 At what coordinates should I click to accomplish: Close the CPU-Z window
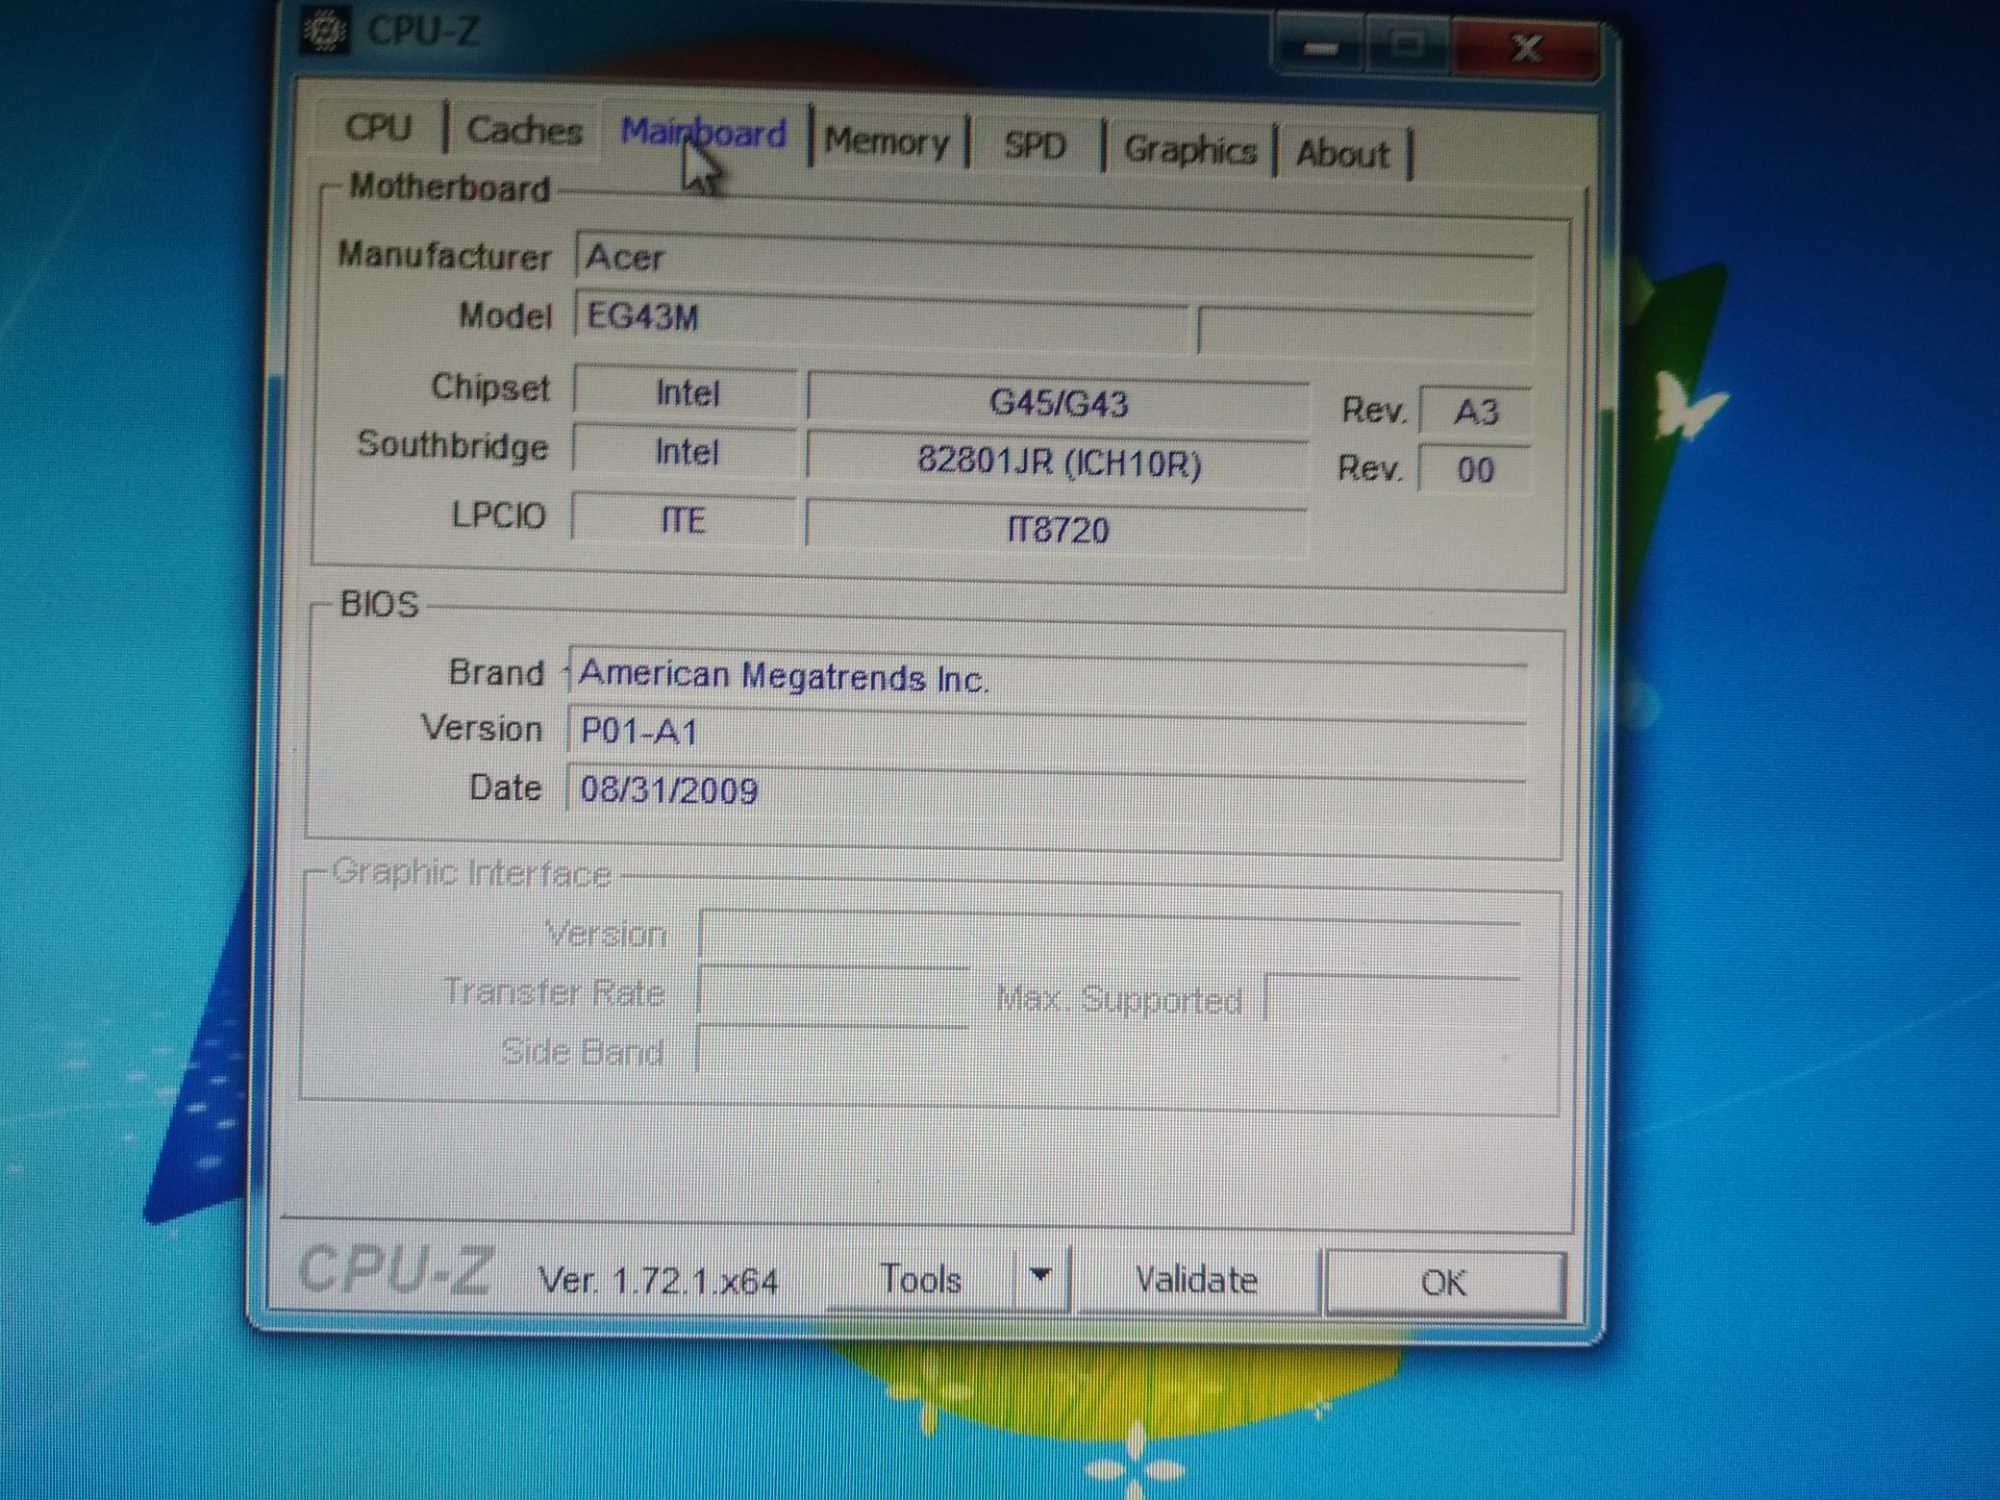point(1526,47)
